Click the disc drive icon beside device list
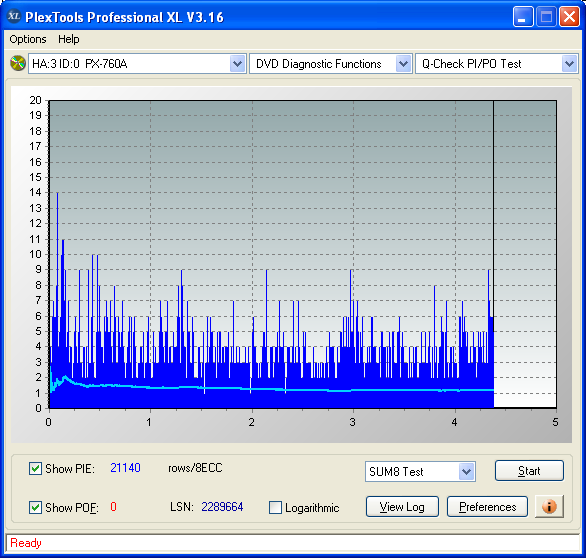This screenshot has width=586, height=558. point(17,63)
